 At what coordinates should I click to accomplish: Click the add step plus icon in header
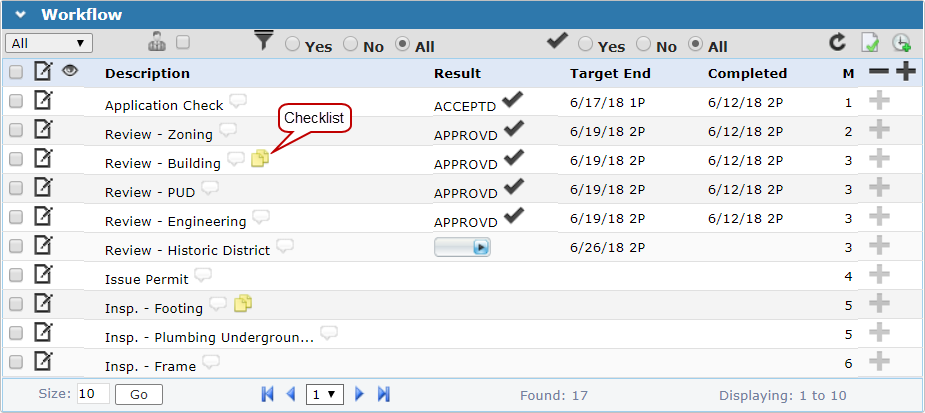tap(906, 72)
